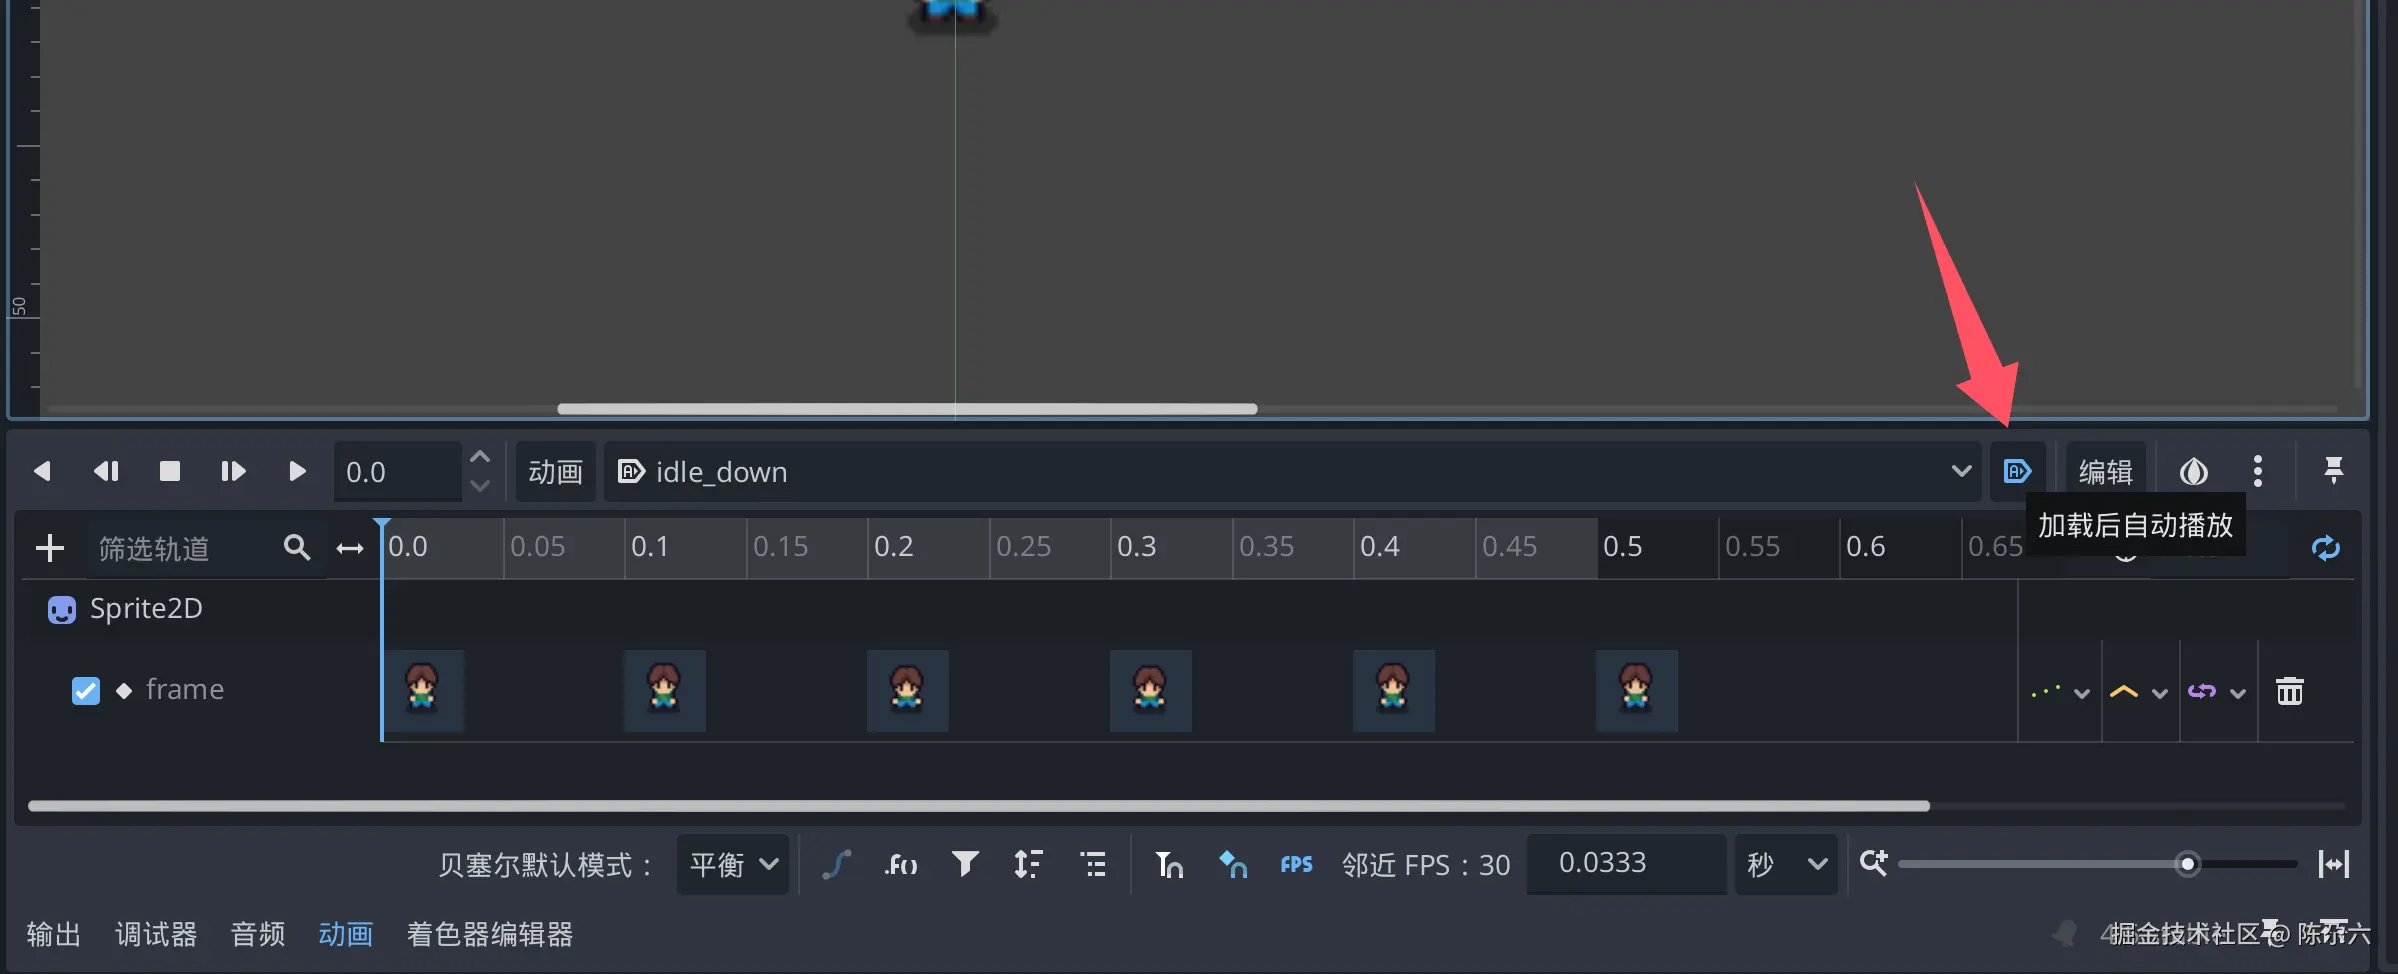Click the diamond key icon beside frame
The image size is (2398, 974).
click(x=124, y=691)
